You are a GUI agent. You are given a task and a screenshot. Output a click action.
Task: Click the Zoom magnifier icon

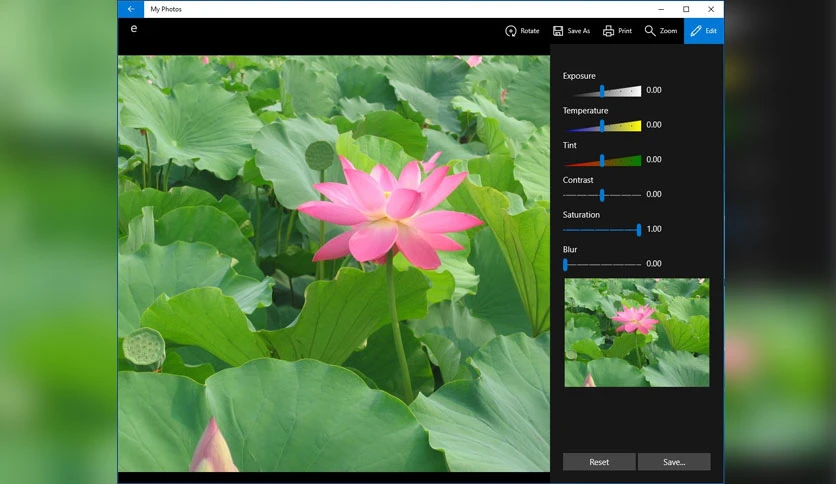pos(650,31)
